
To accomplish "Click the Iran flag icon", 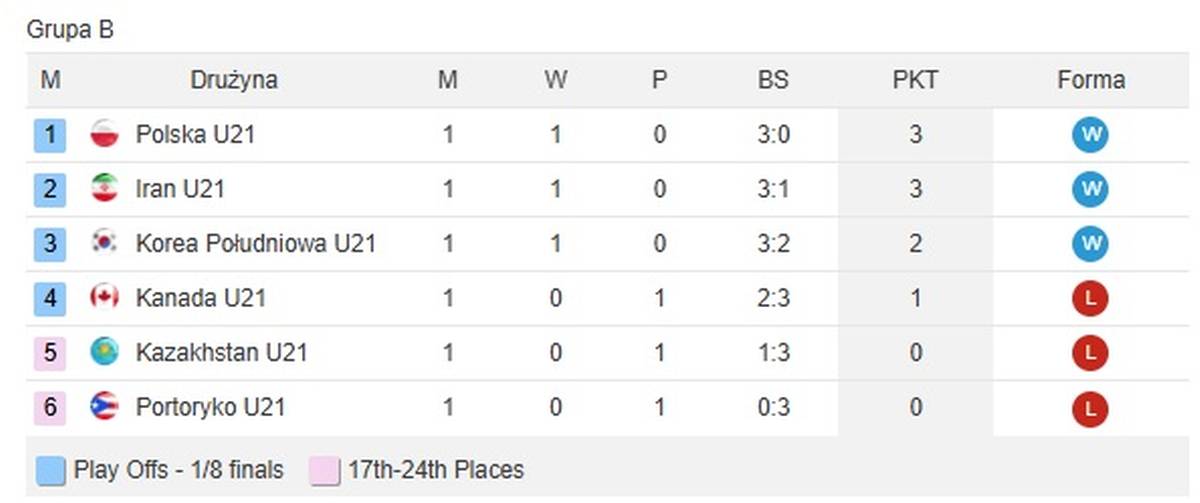I will coord(104,189).
